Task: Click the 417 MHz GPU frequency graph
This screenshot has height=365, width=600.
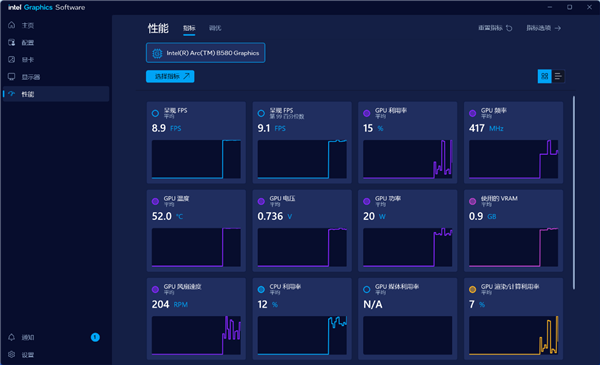Action: tap(513, 159)
